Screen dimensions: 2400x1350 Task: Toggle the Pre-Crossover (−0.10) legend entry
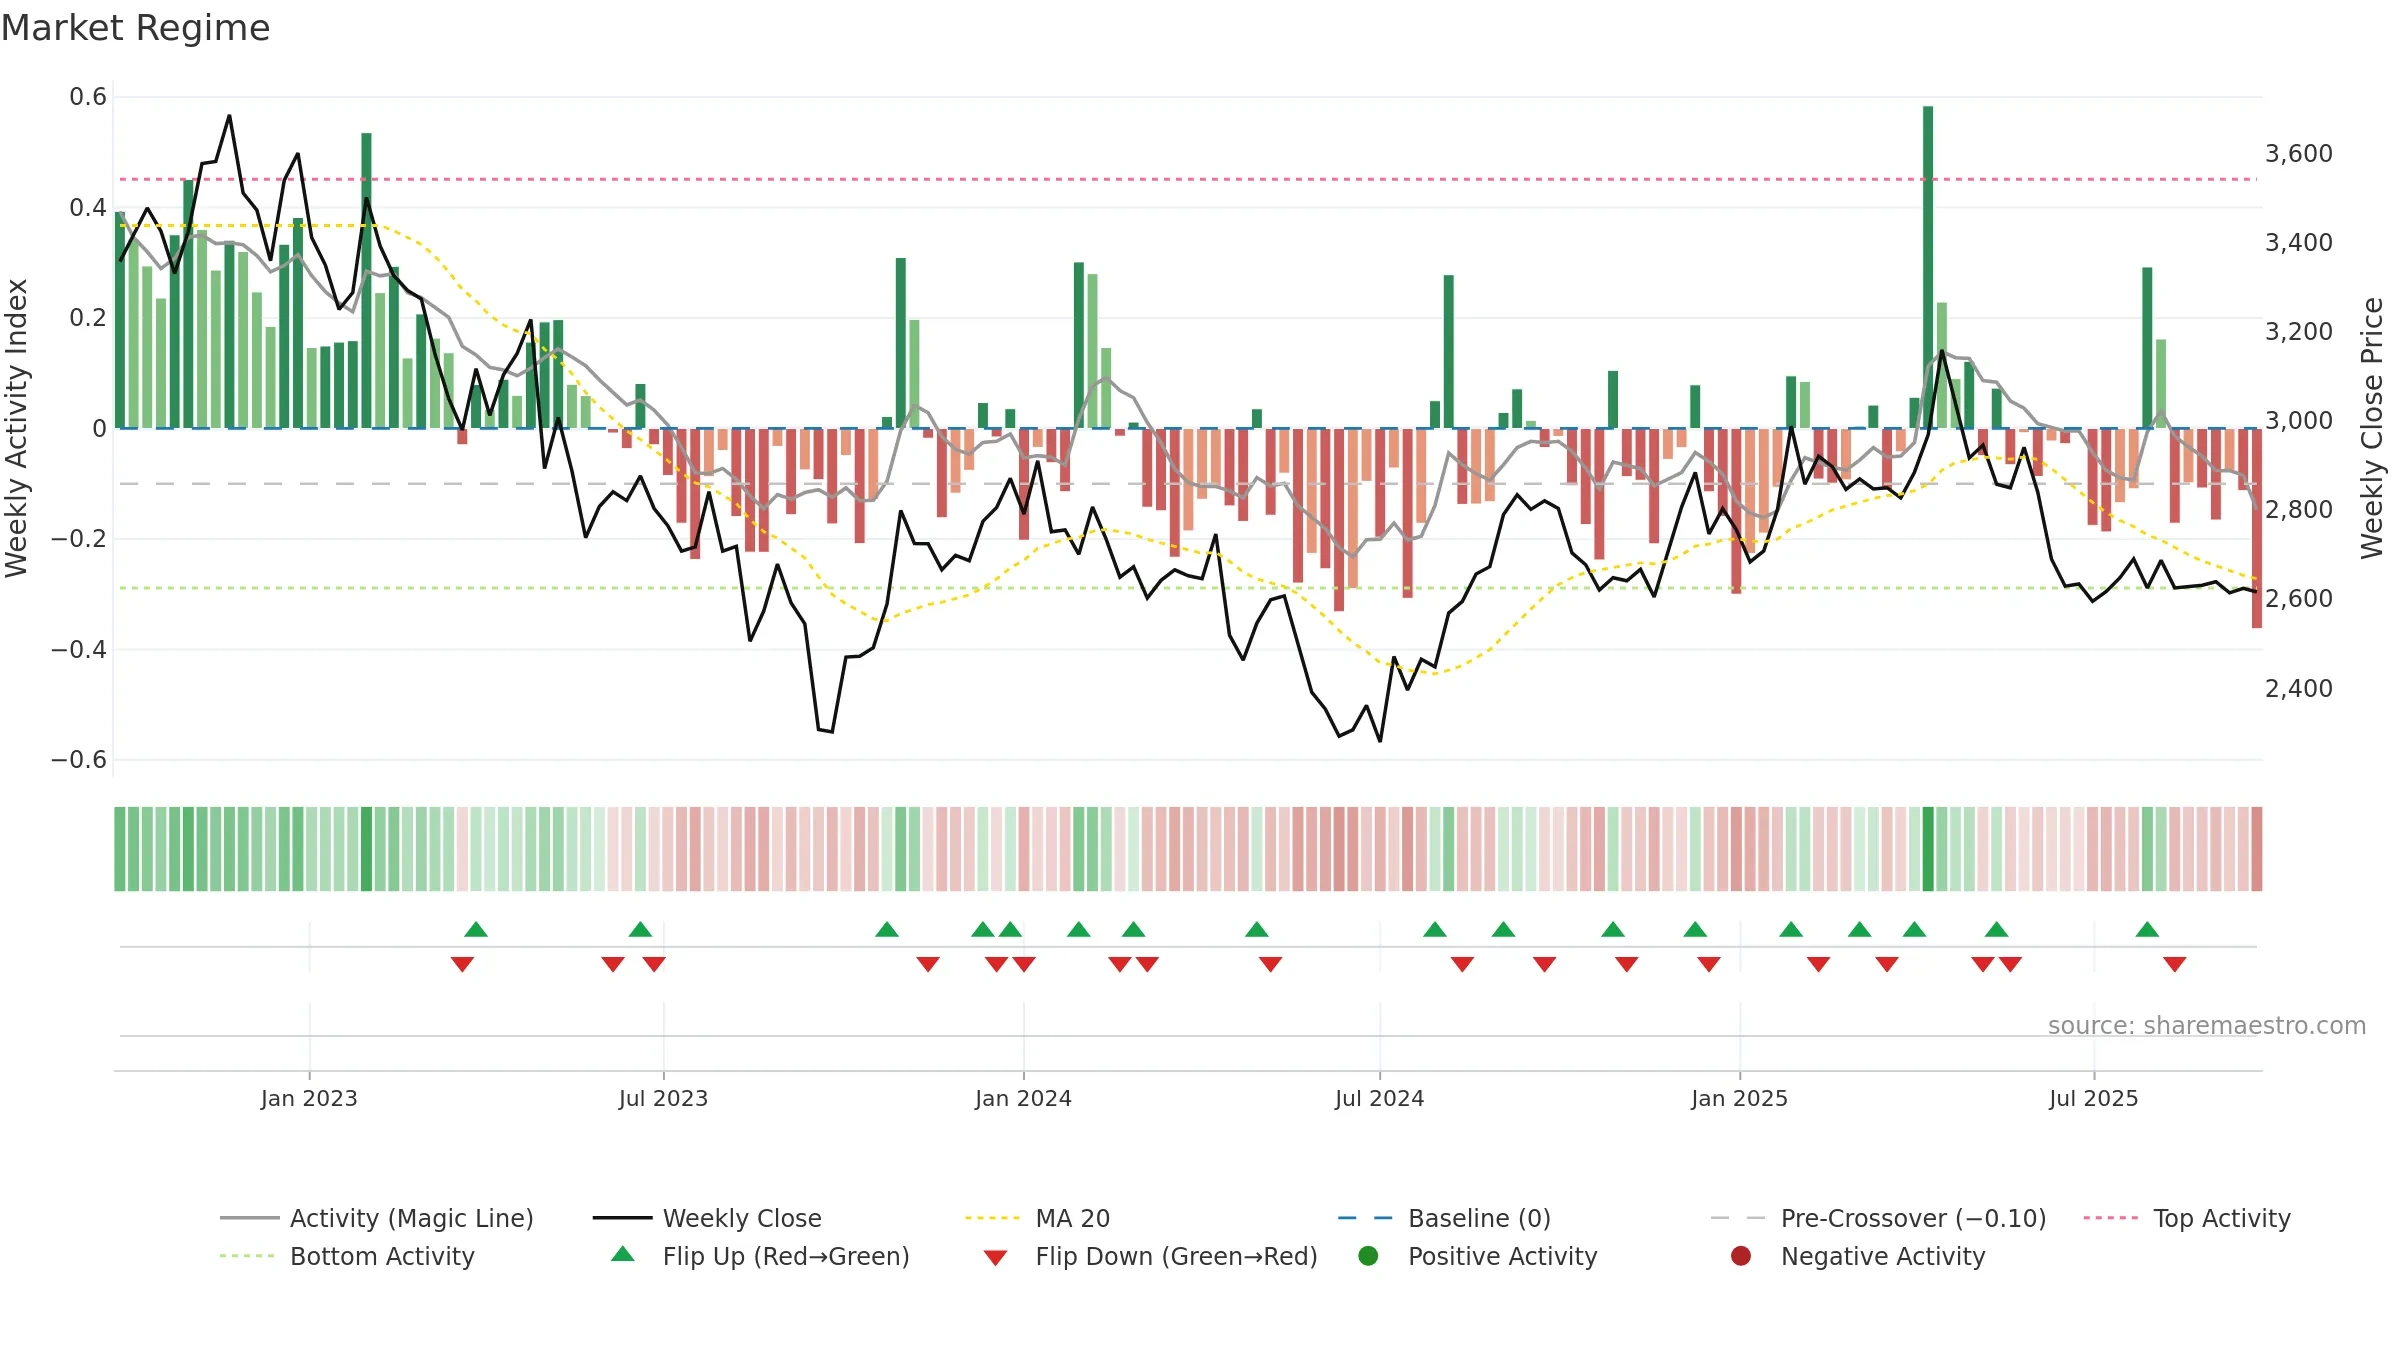click(1878, 1218)
